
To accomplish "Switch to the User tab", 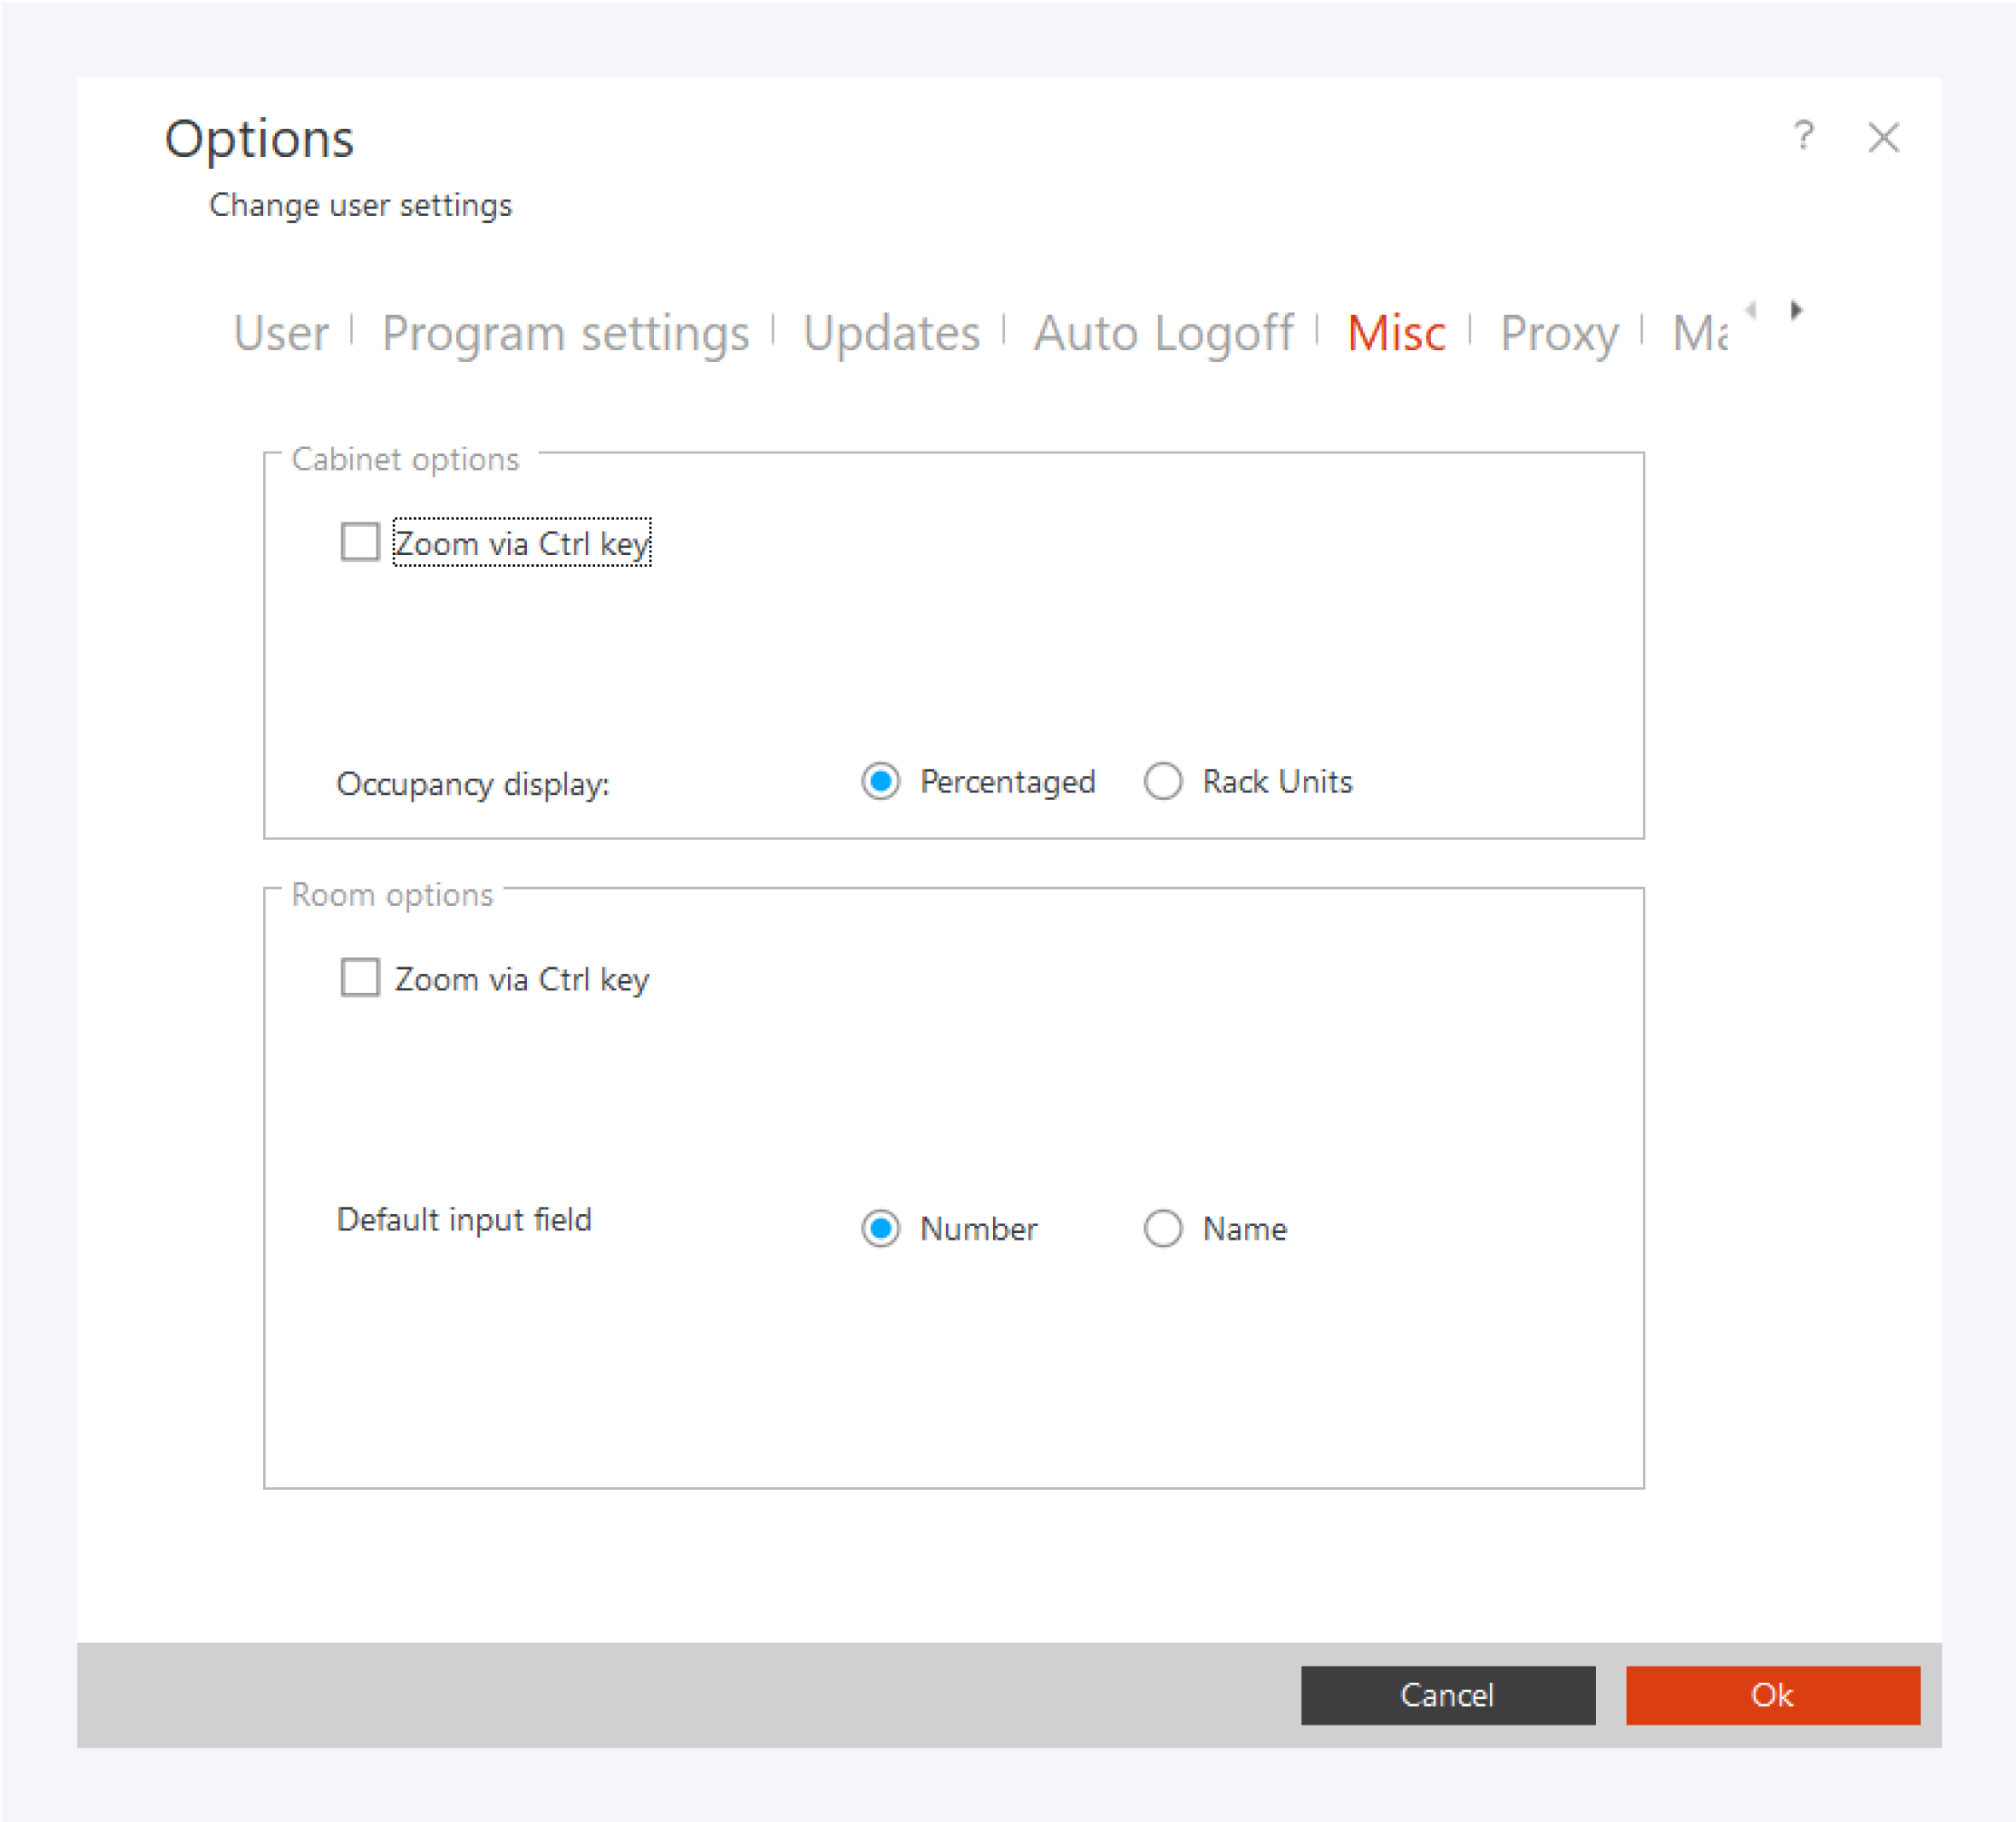I will [281, 333].
